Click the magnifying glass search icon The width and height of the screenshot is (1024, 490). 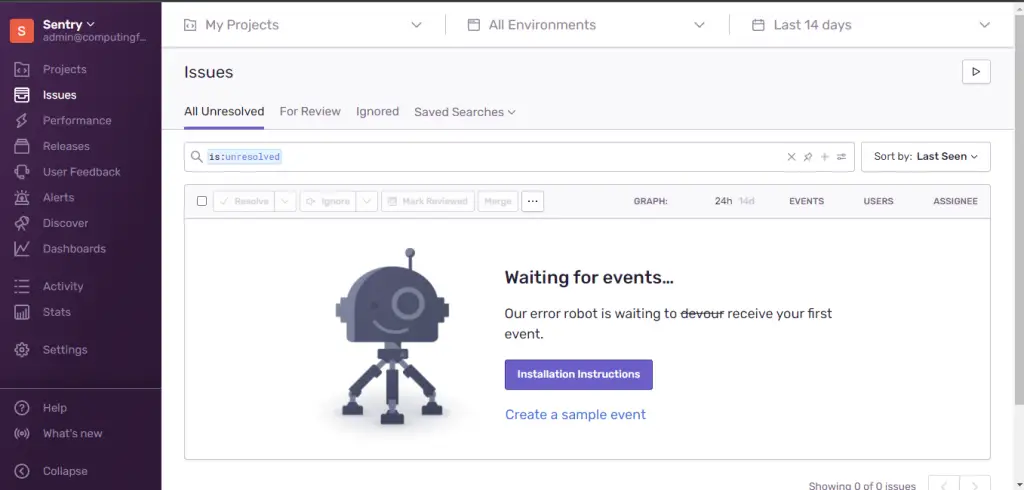click(x=196, y=157)
